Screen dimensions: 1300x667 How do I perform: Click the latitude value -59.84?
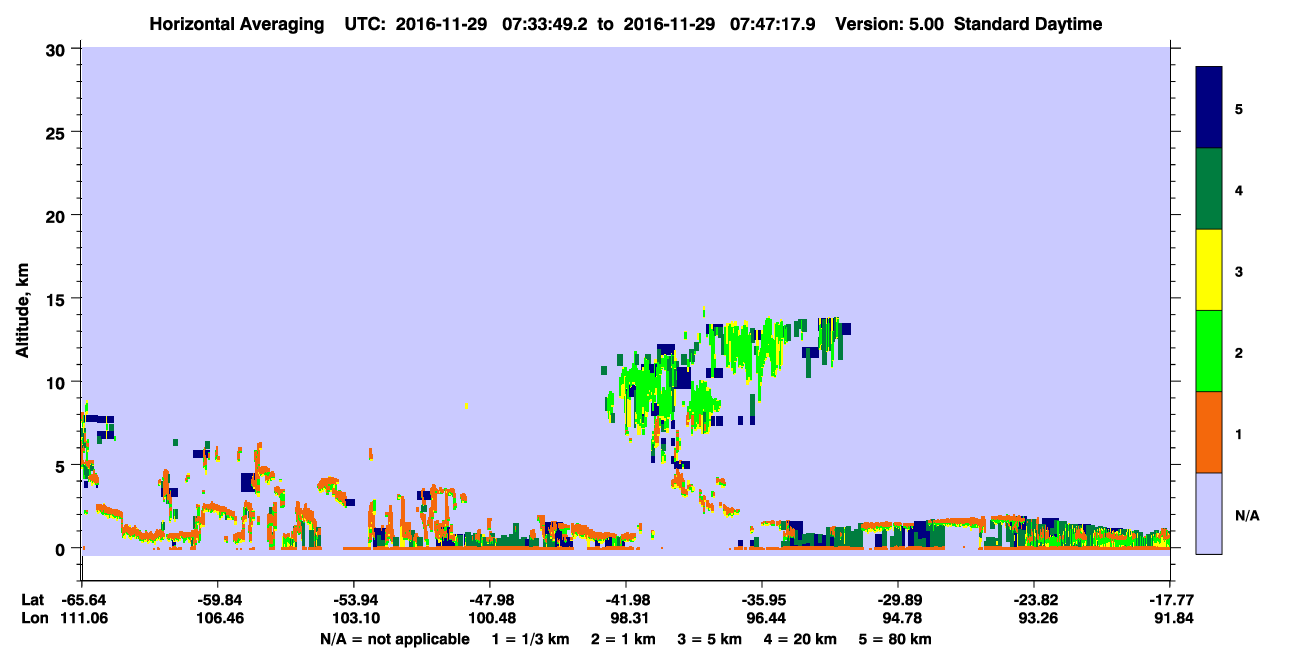point(218,600)
